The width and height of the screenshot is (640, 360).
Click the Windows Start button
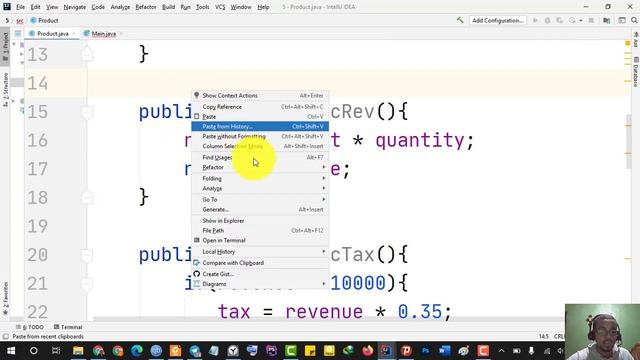[x=11, y=351]
